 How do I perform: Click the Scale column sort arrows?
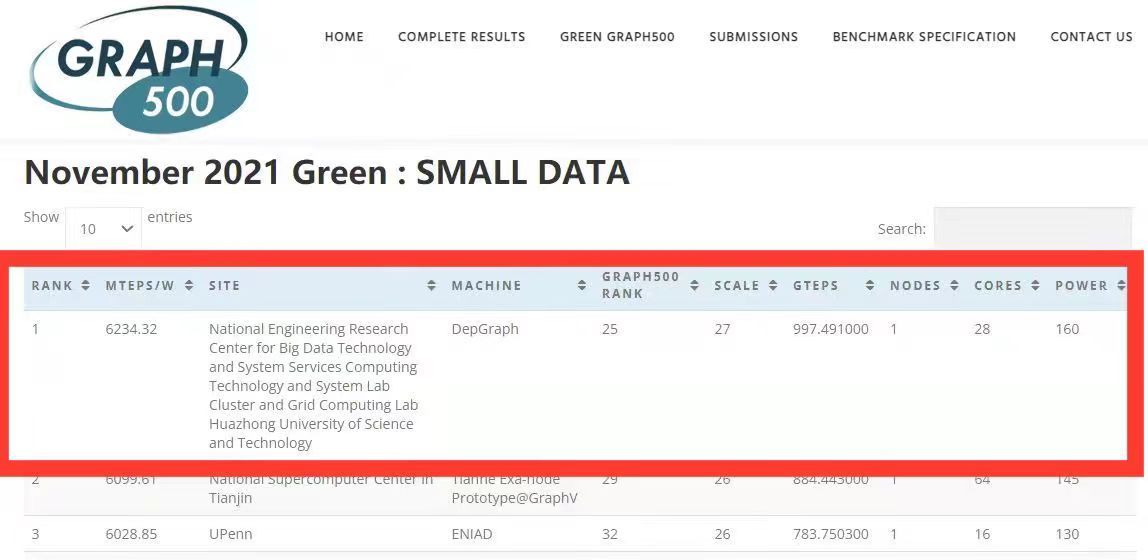click(773, 286)
